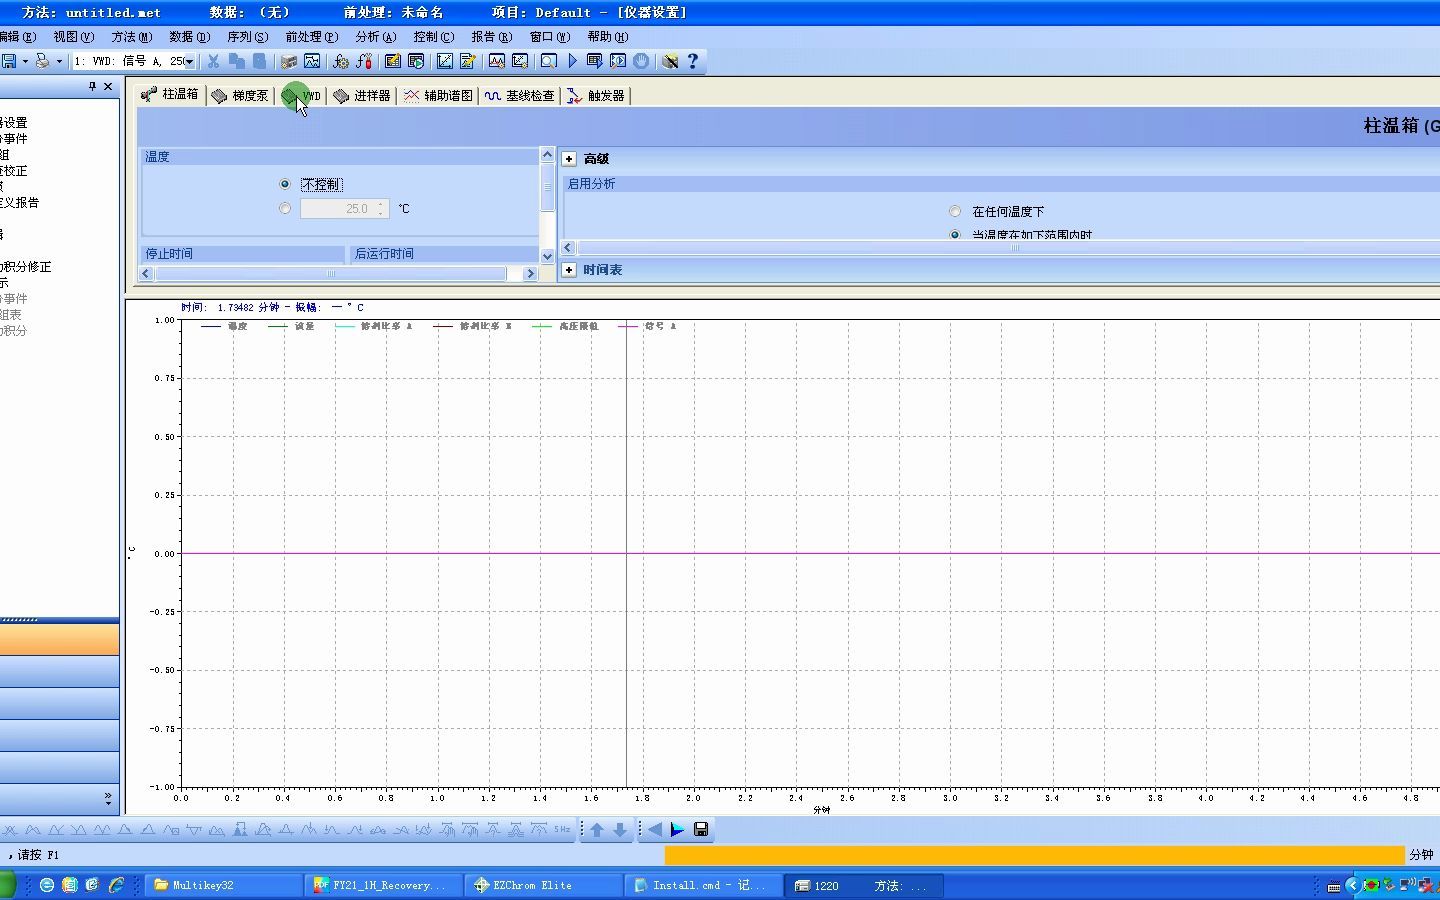Click the magnifier preview icon
This screenshot has height=900, width=1440.
tap(549, 61)
